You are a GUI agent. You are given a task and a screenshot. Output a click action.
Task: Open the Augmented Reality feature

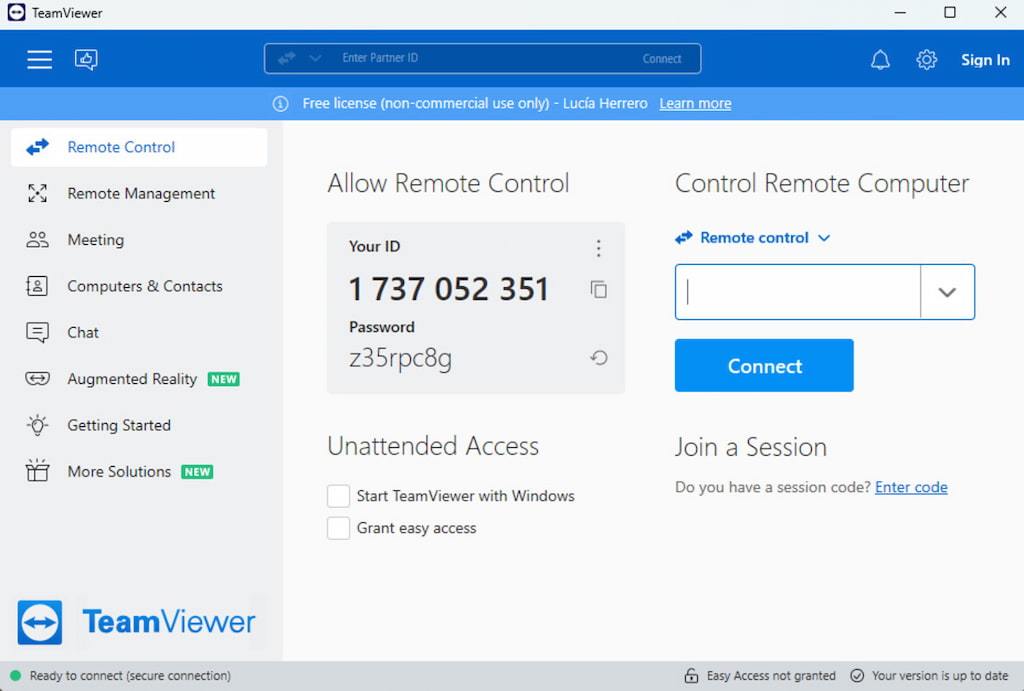131,379
